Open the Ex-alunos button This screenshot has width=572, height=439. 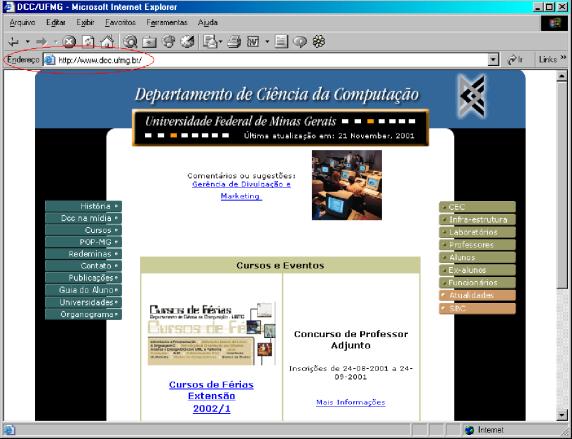pyautogui.click(x=478, y=270)
